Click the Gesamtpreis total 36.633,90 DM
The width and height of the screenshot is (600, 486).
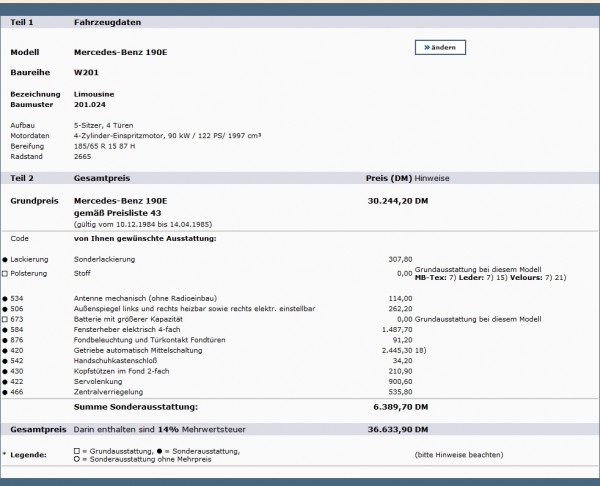coord(398,429)
